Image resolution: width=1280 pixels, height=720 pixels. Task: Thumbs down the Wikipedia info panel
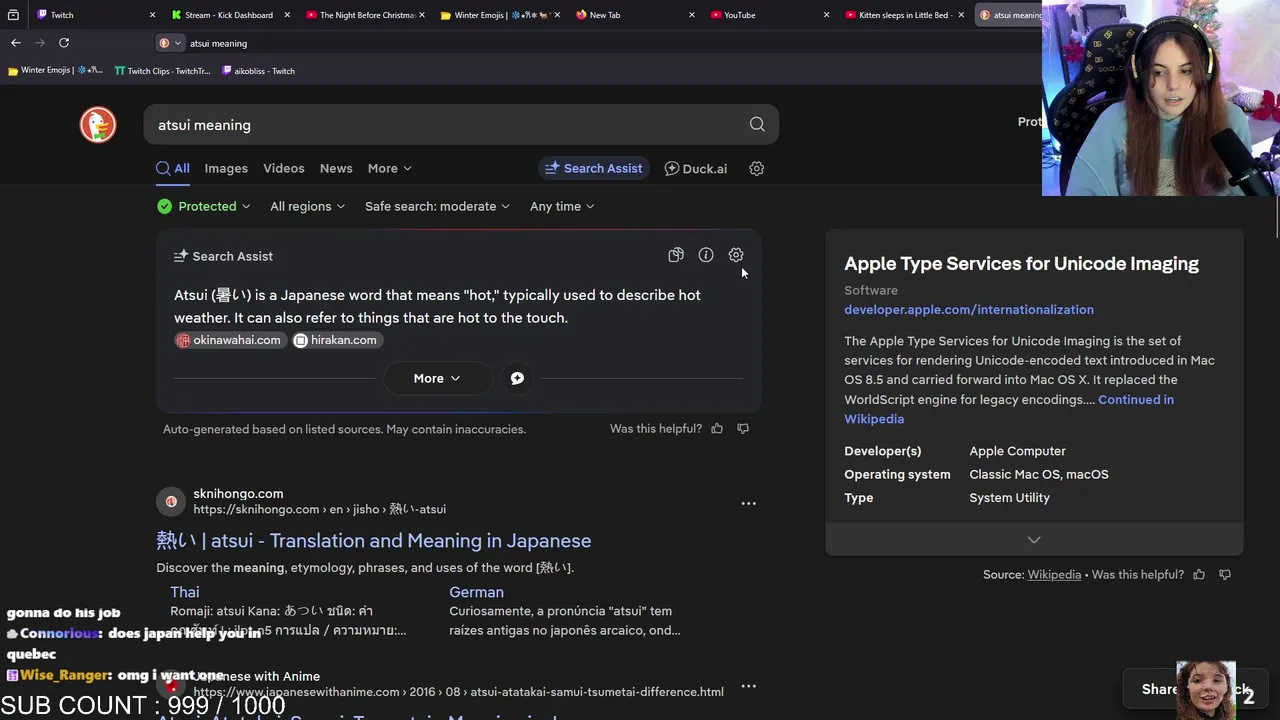pyautogui.click(x=1225, y=575)
